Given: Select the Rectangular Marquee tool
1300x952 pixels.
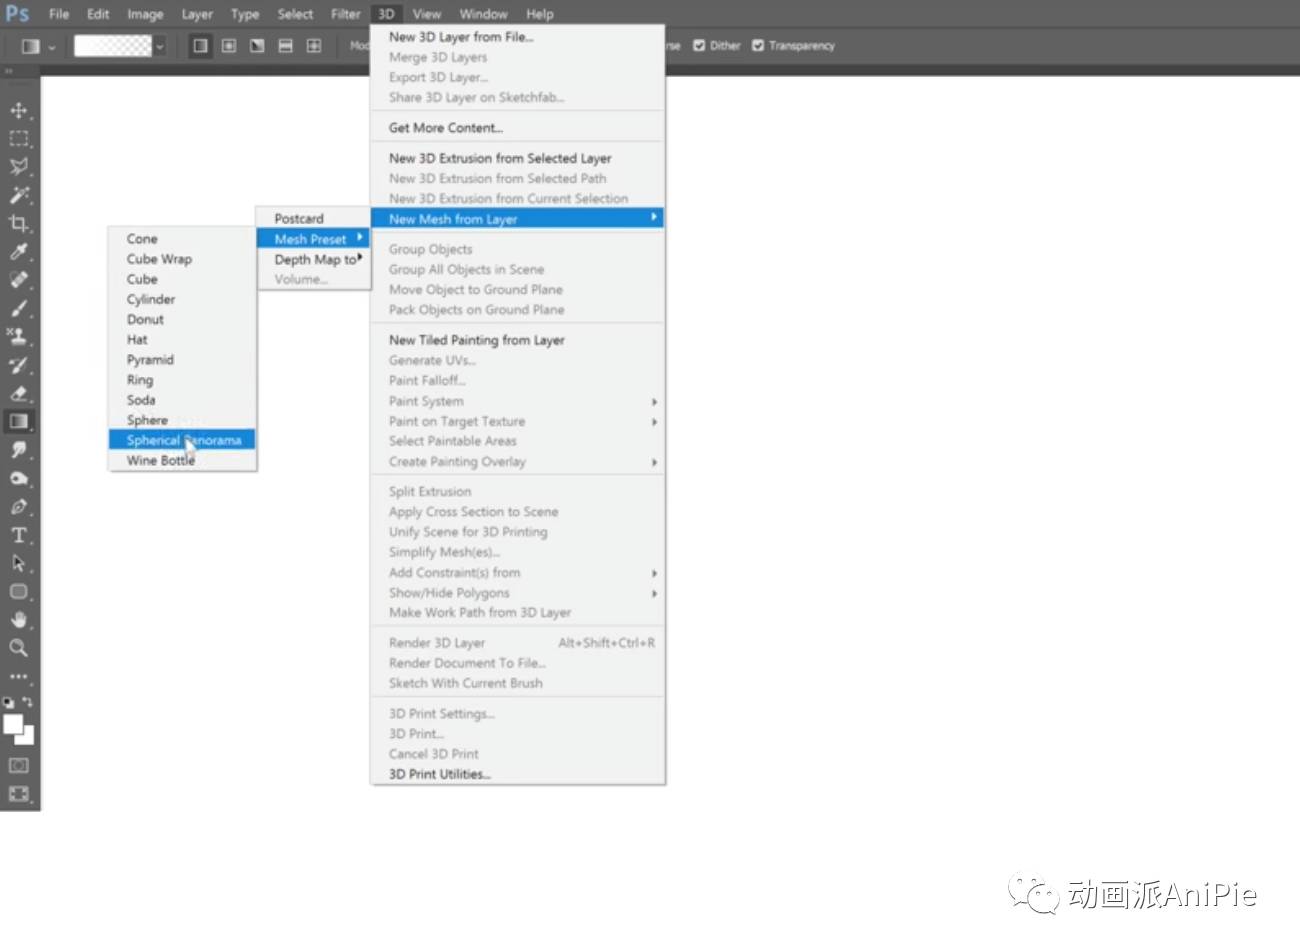Looking at the screenshot, I should [x=19, y=138].
